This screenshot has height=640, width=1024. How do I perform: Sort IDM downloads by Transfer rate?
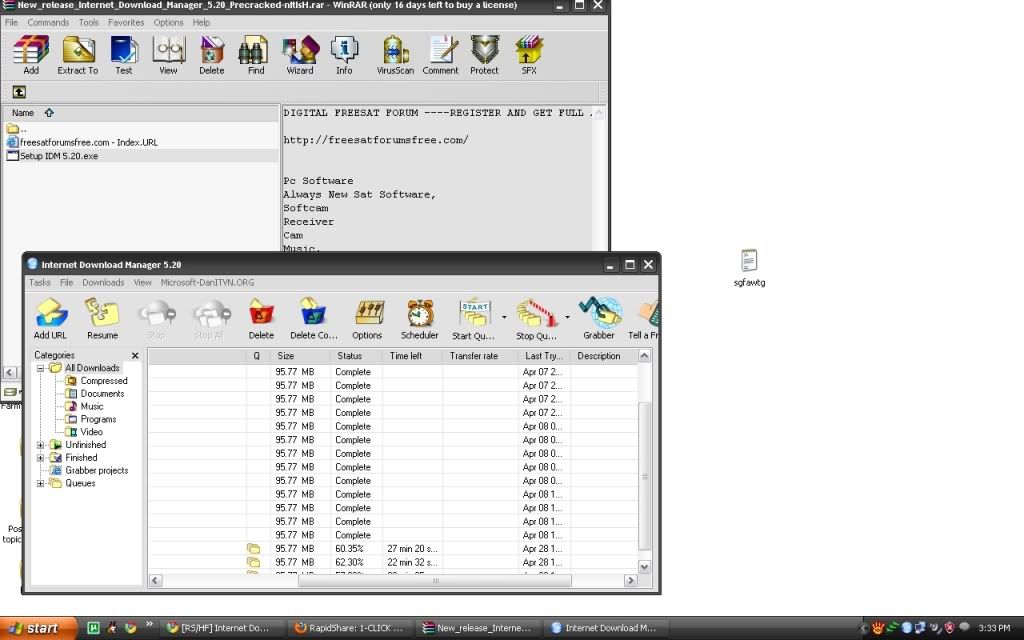pos(480,356)
